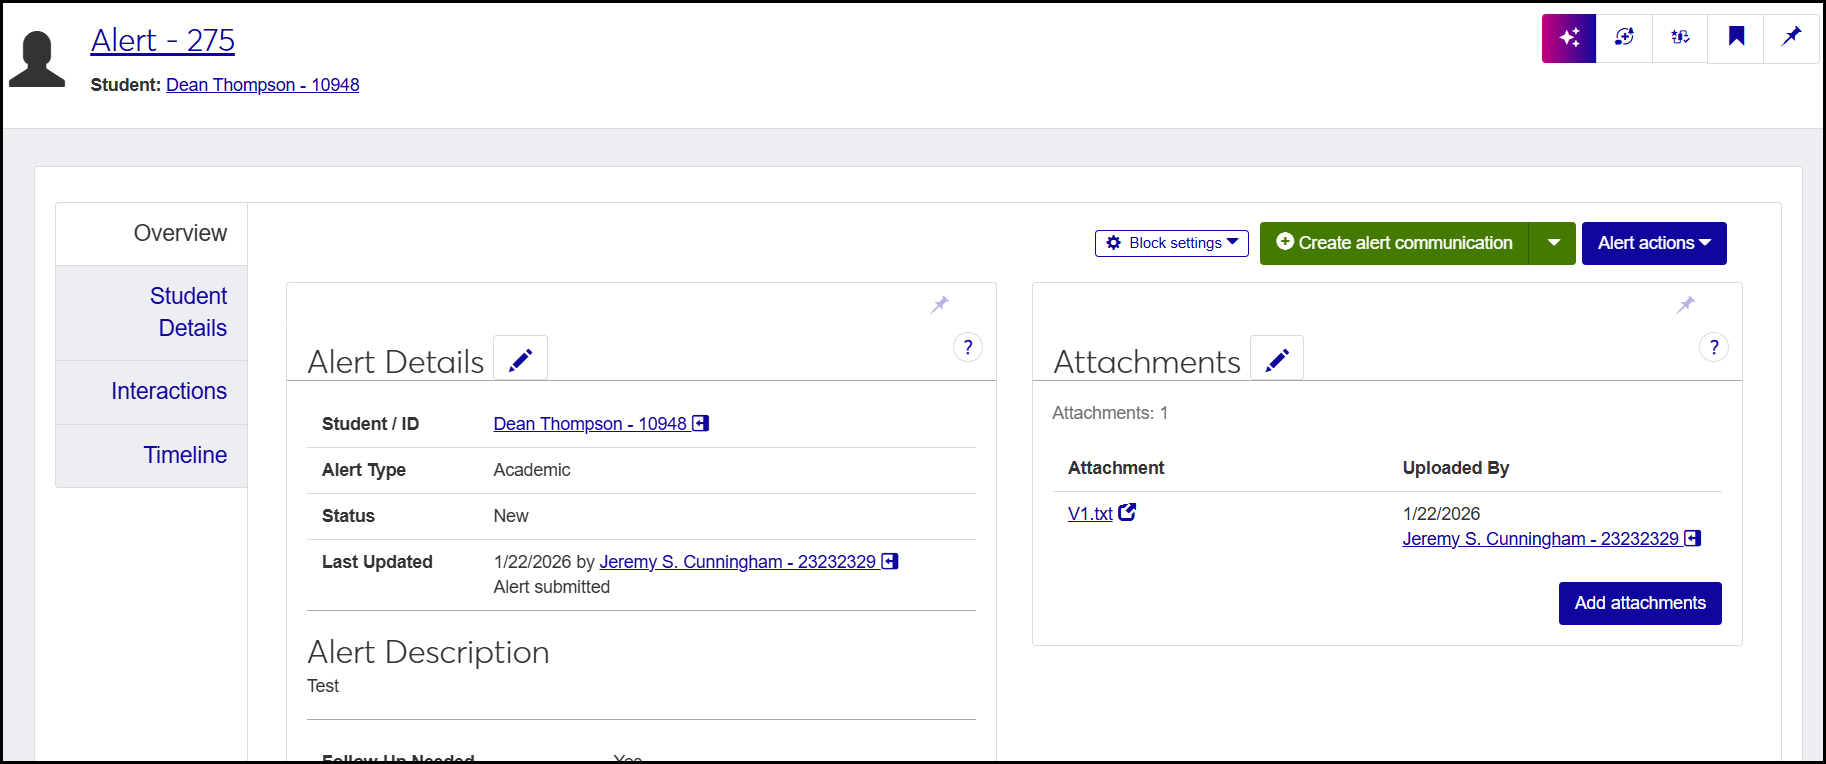
Task: Edit Attachments with the pencil icon
Action: [x=1277, y=358]
